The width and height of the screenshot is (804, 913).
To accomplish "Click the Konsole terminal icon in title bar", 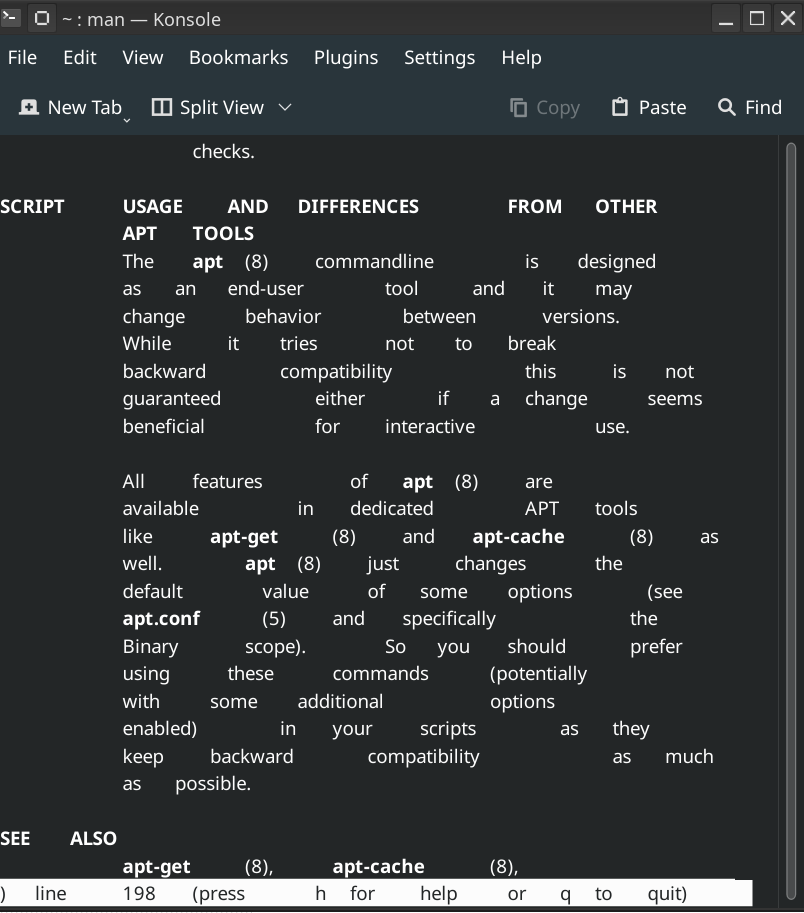I will (x=11, y=18).
